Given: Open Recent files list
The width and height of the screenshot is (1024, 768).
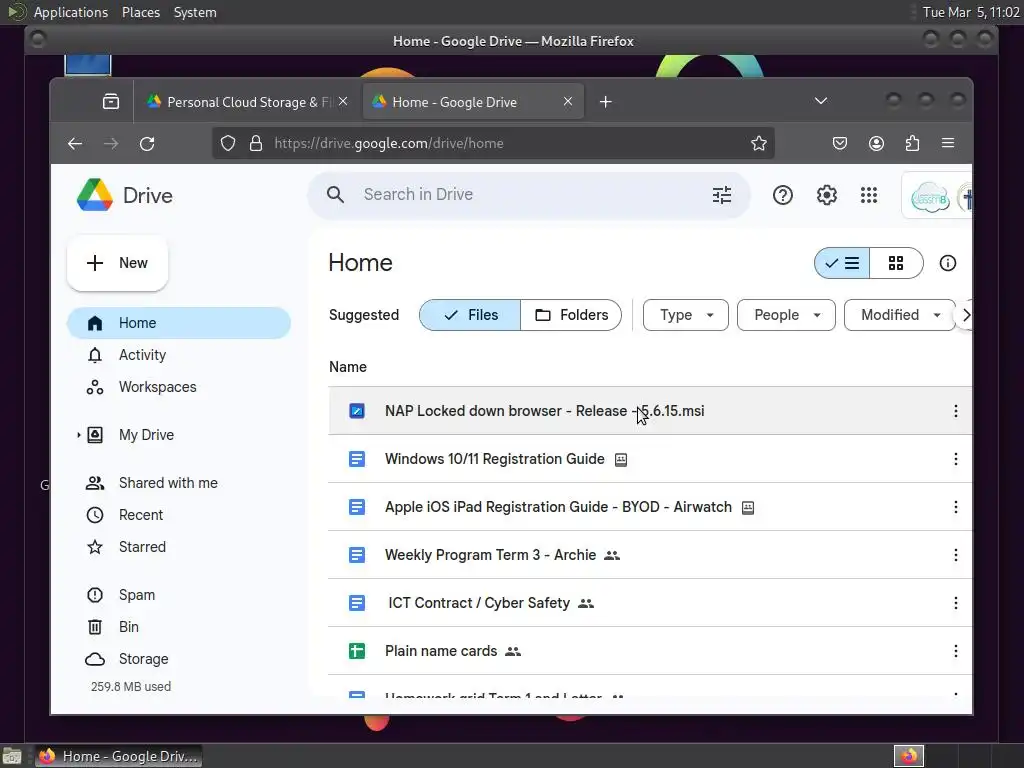Looking at the screenshot, I should (x=179, y=515).
